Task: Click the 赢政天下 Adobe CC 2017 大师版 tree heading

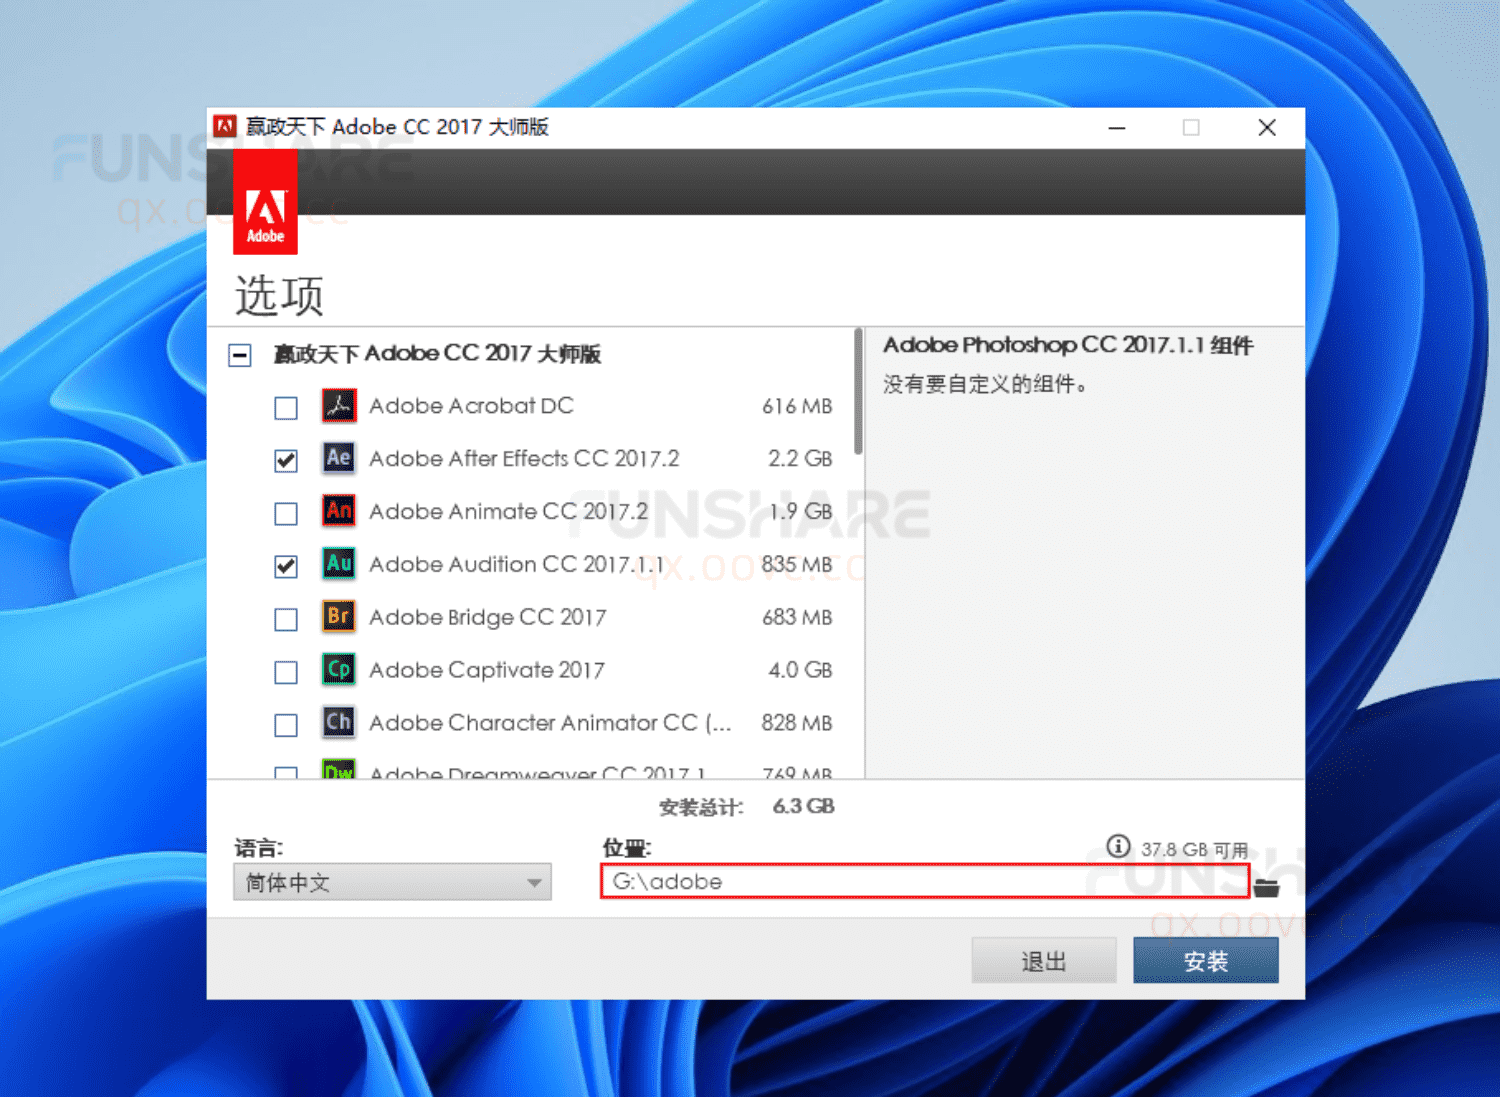Action: click(437, 354)
